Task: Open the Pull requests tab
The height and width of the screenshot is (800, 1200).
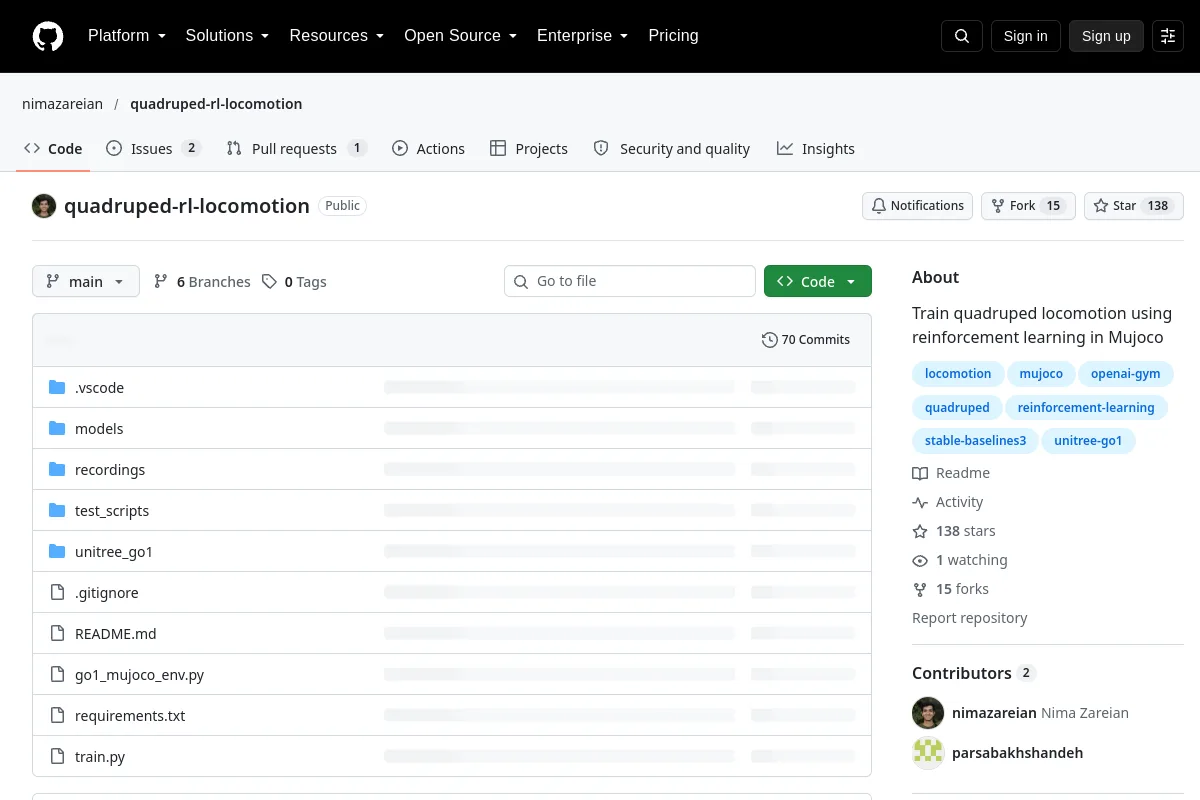Action: click(296, 149)
